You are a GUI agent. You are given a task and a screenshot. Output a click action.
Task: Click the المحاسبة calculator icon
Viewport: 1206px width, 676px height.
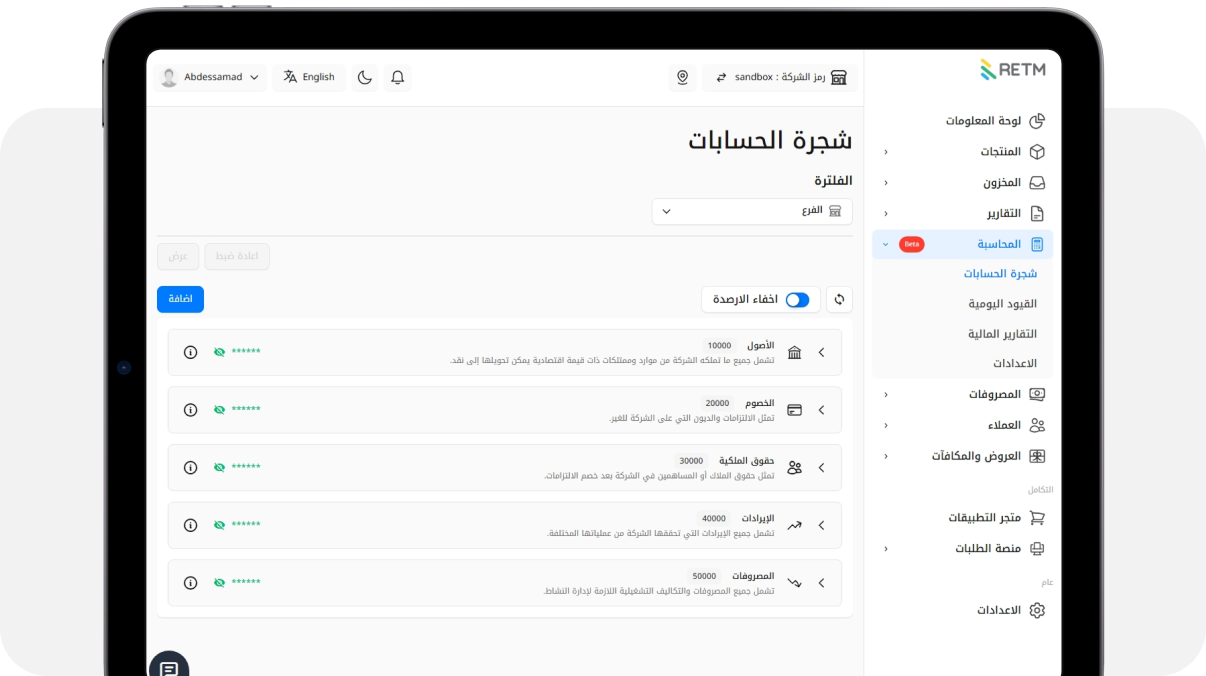click(x=1037, y=244)
